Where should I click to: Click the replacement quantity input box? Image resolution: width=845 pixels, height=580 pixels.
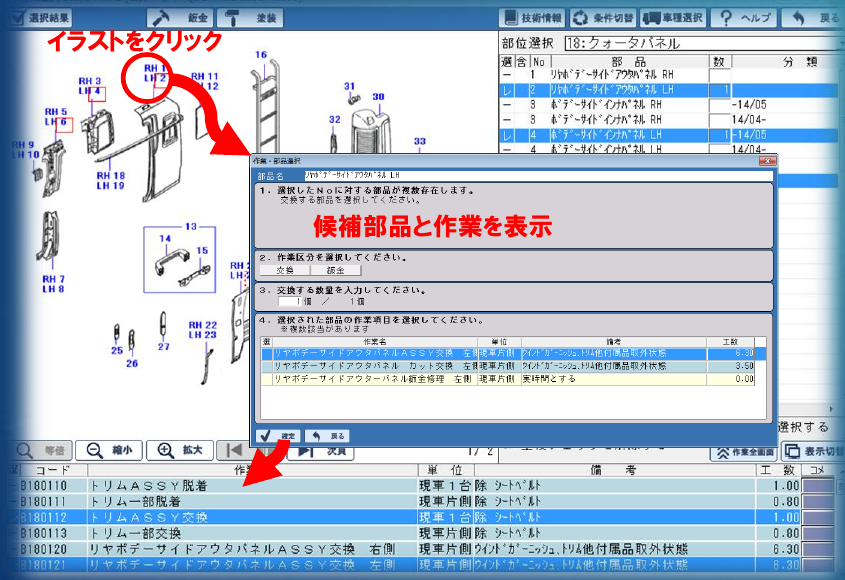(290, 301)
